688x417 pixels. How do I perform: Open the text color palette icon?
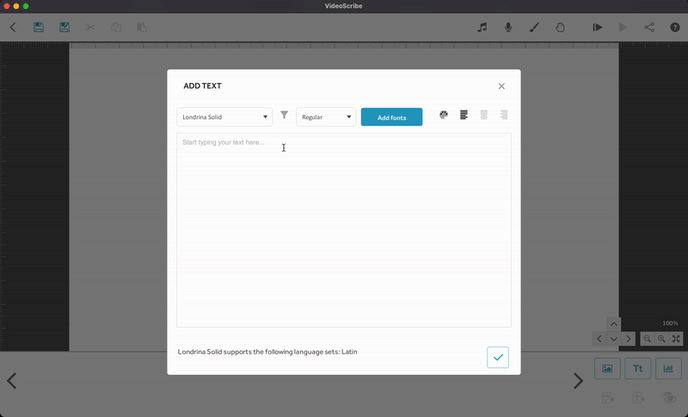[x=444, y=115]
